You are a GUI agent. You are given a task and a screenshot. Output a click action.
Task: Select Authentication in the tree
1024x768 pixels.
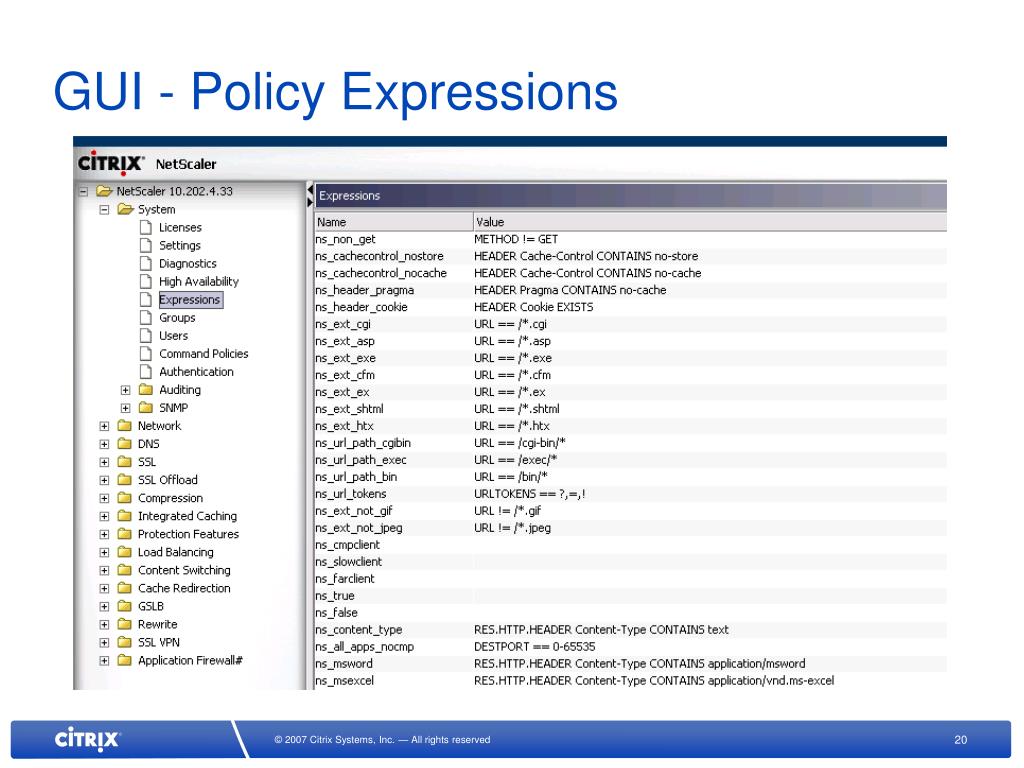[196, 372]
